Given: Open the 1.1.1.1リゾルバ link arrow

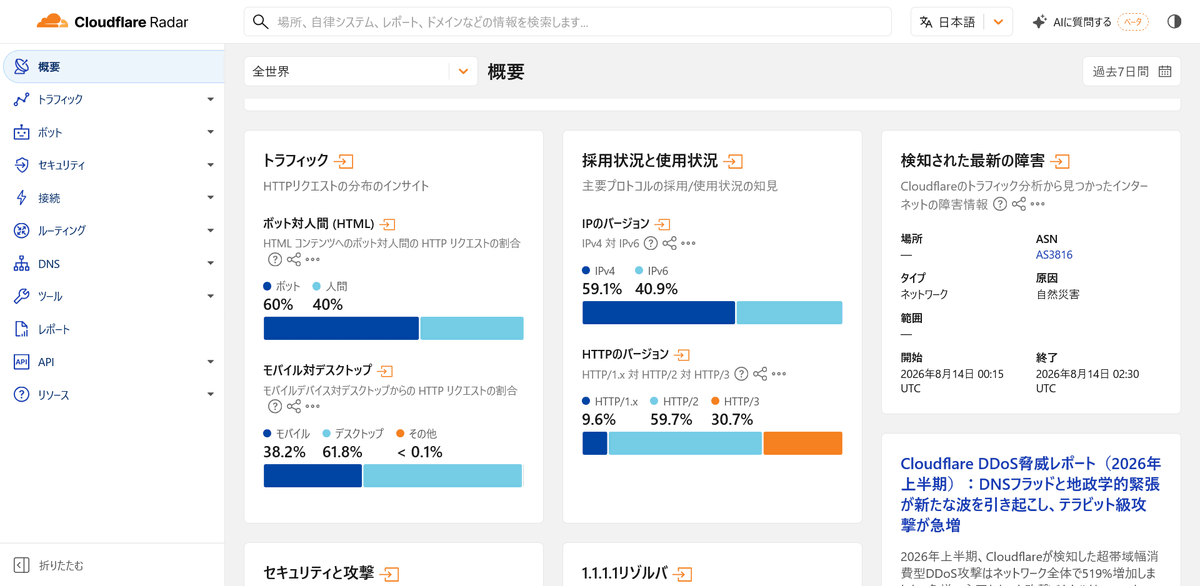Looking at the screenshot, I should 683,574.
